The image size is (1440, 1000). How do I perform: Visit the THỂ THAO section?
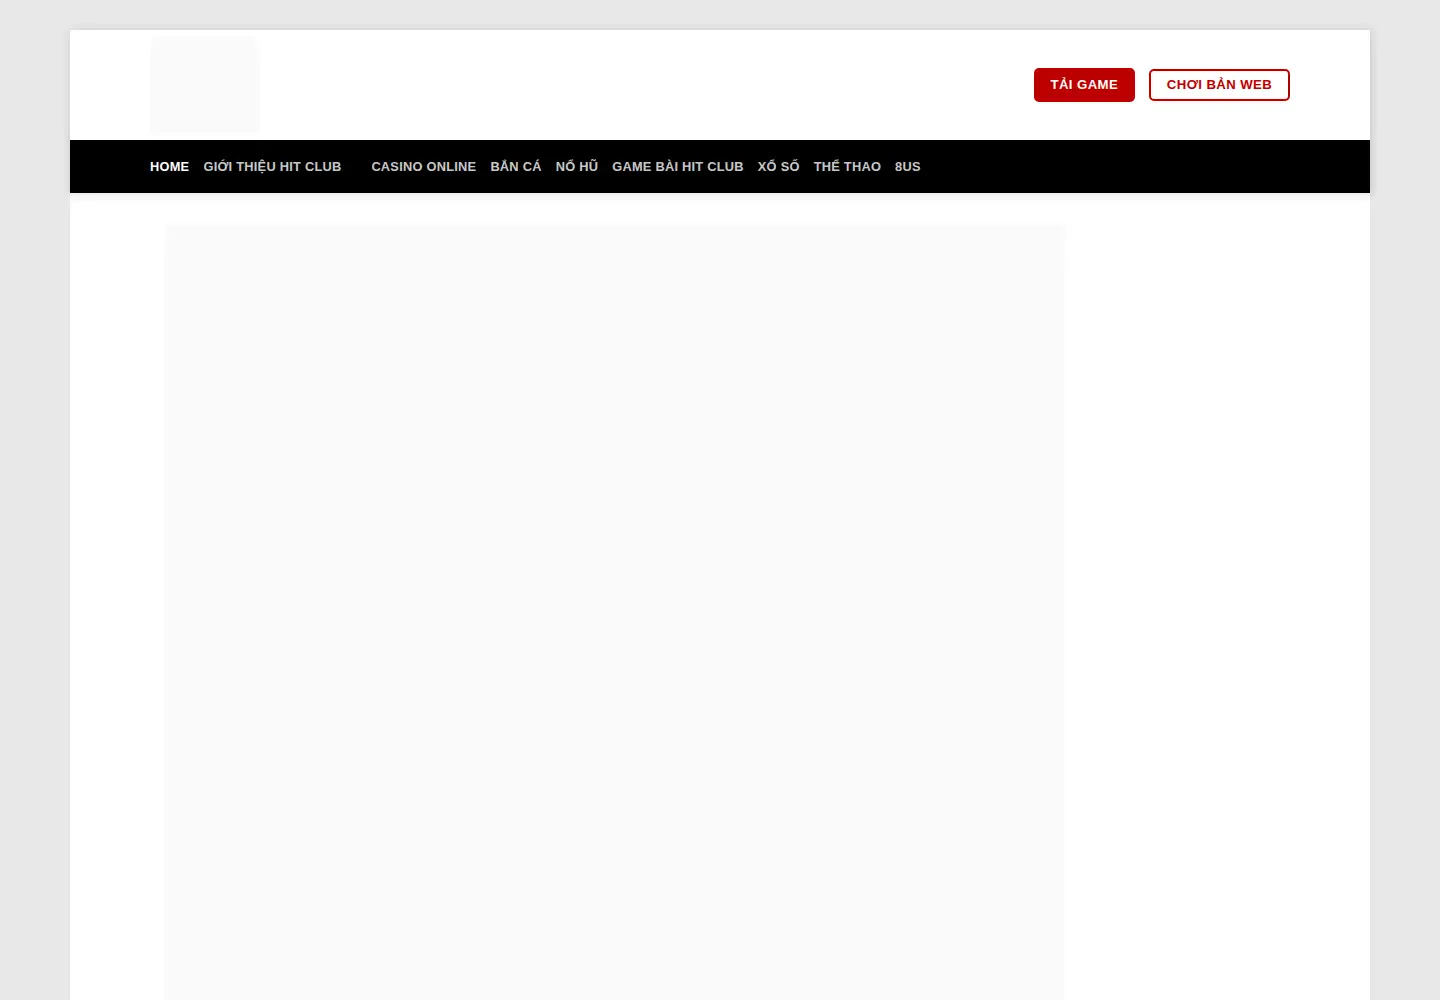coord(847,167)
